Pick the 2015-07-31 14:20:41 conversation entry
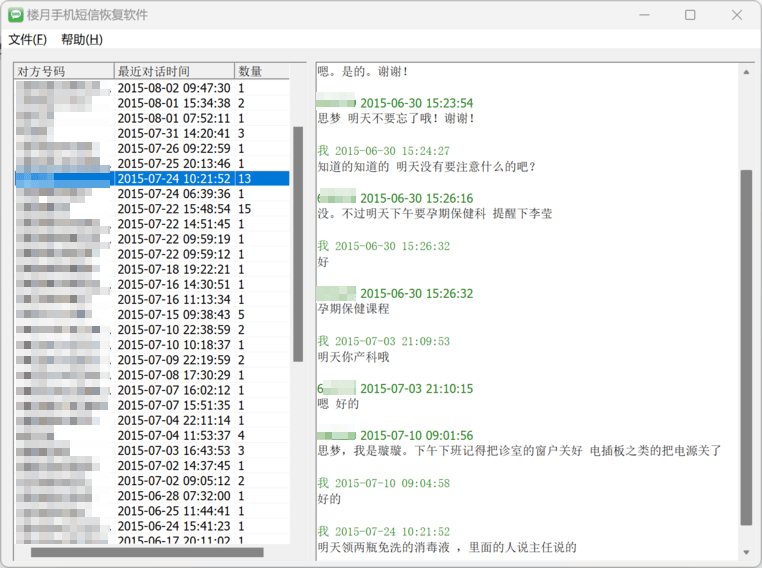This screenshot has height=568, width=762. pos(173,133)
